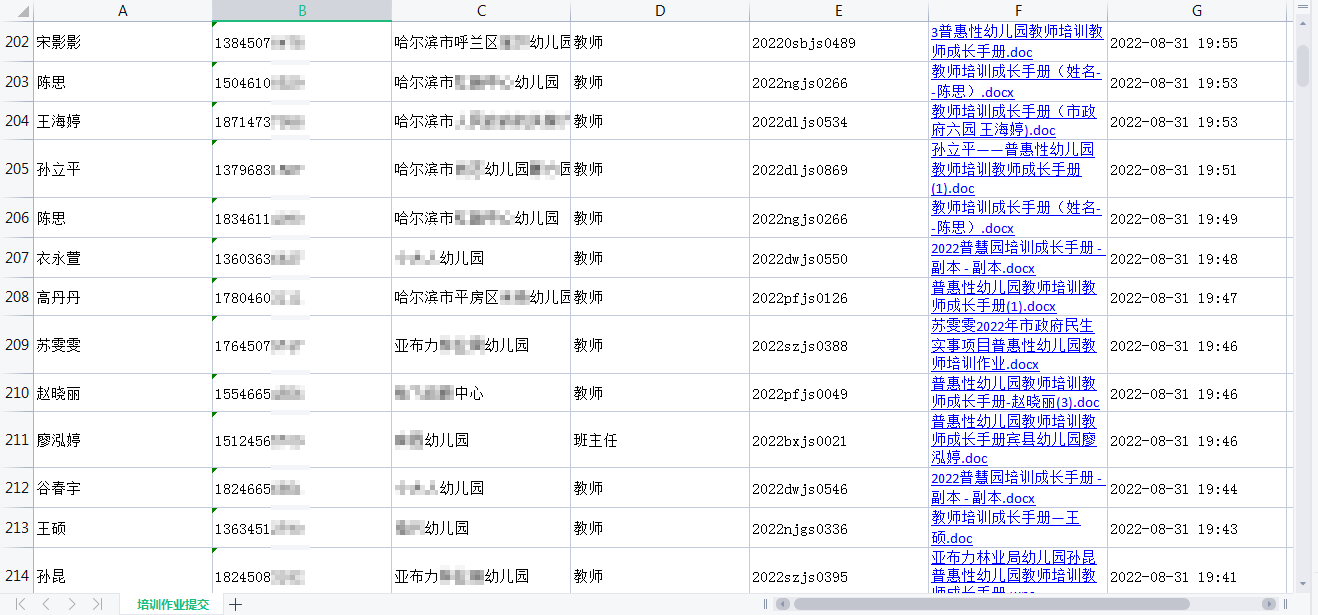Click horizontal scrollbar left arrow
Image resolution: width=1318 pixels, height=615 pixels.
783,604
